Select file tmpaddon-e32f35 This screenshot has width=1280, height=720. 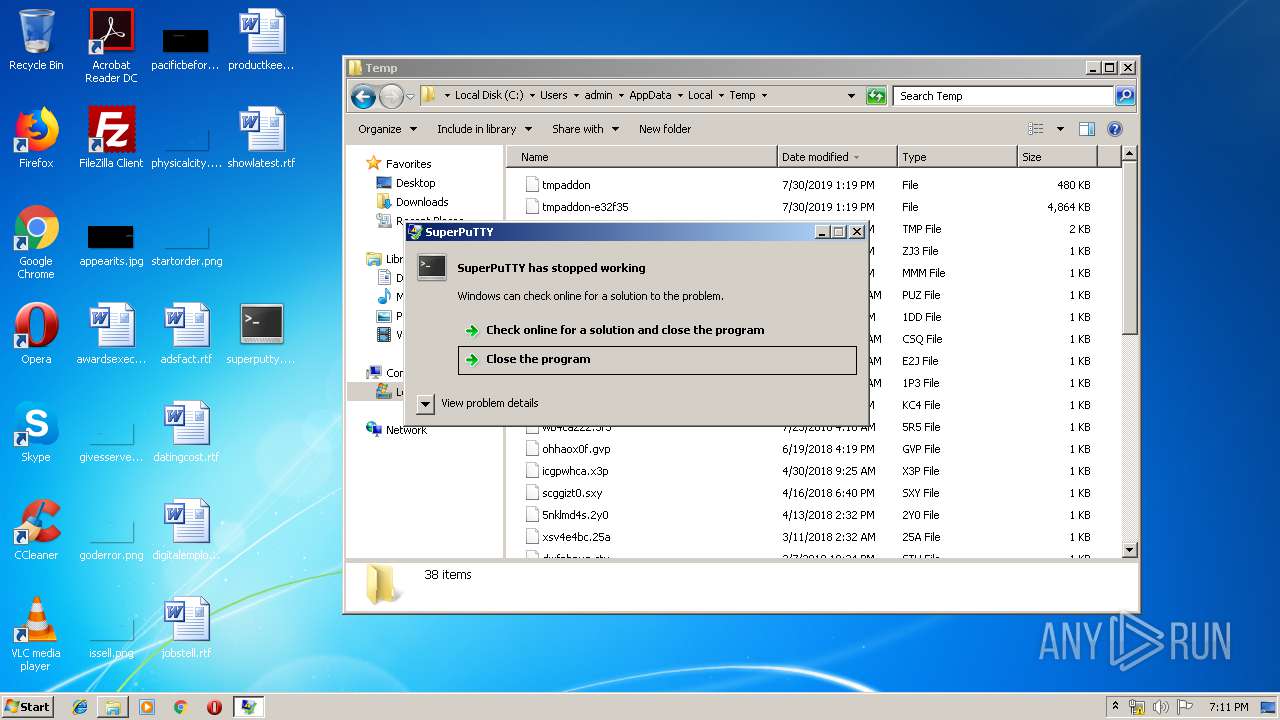tap(585, 207)
